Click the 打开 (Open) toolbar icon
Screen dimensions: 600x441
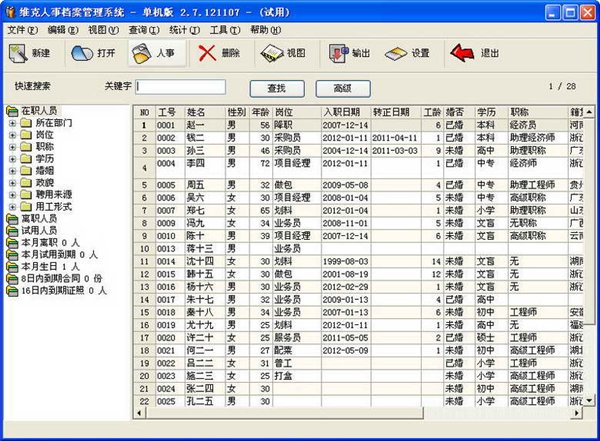coord(82,53)
